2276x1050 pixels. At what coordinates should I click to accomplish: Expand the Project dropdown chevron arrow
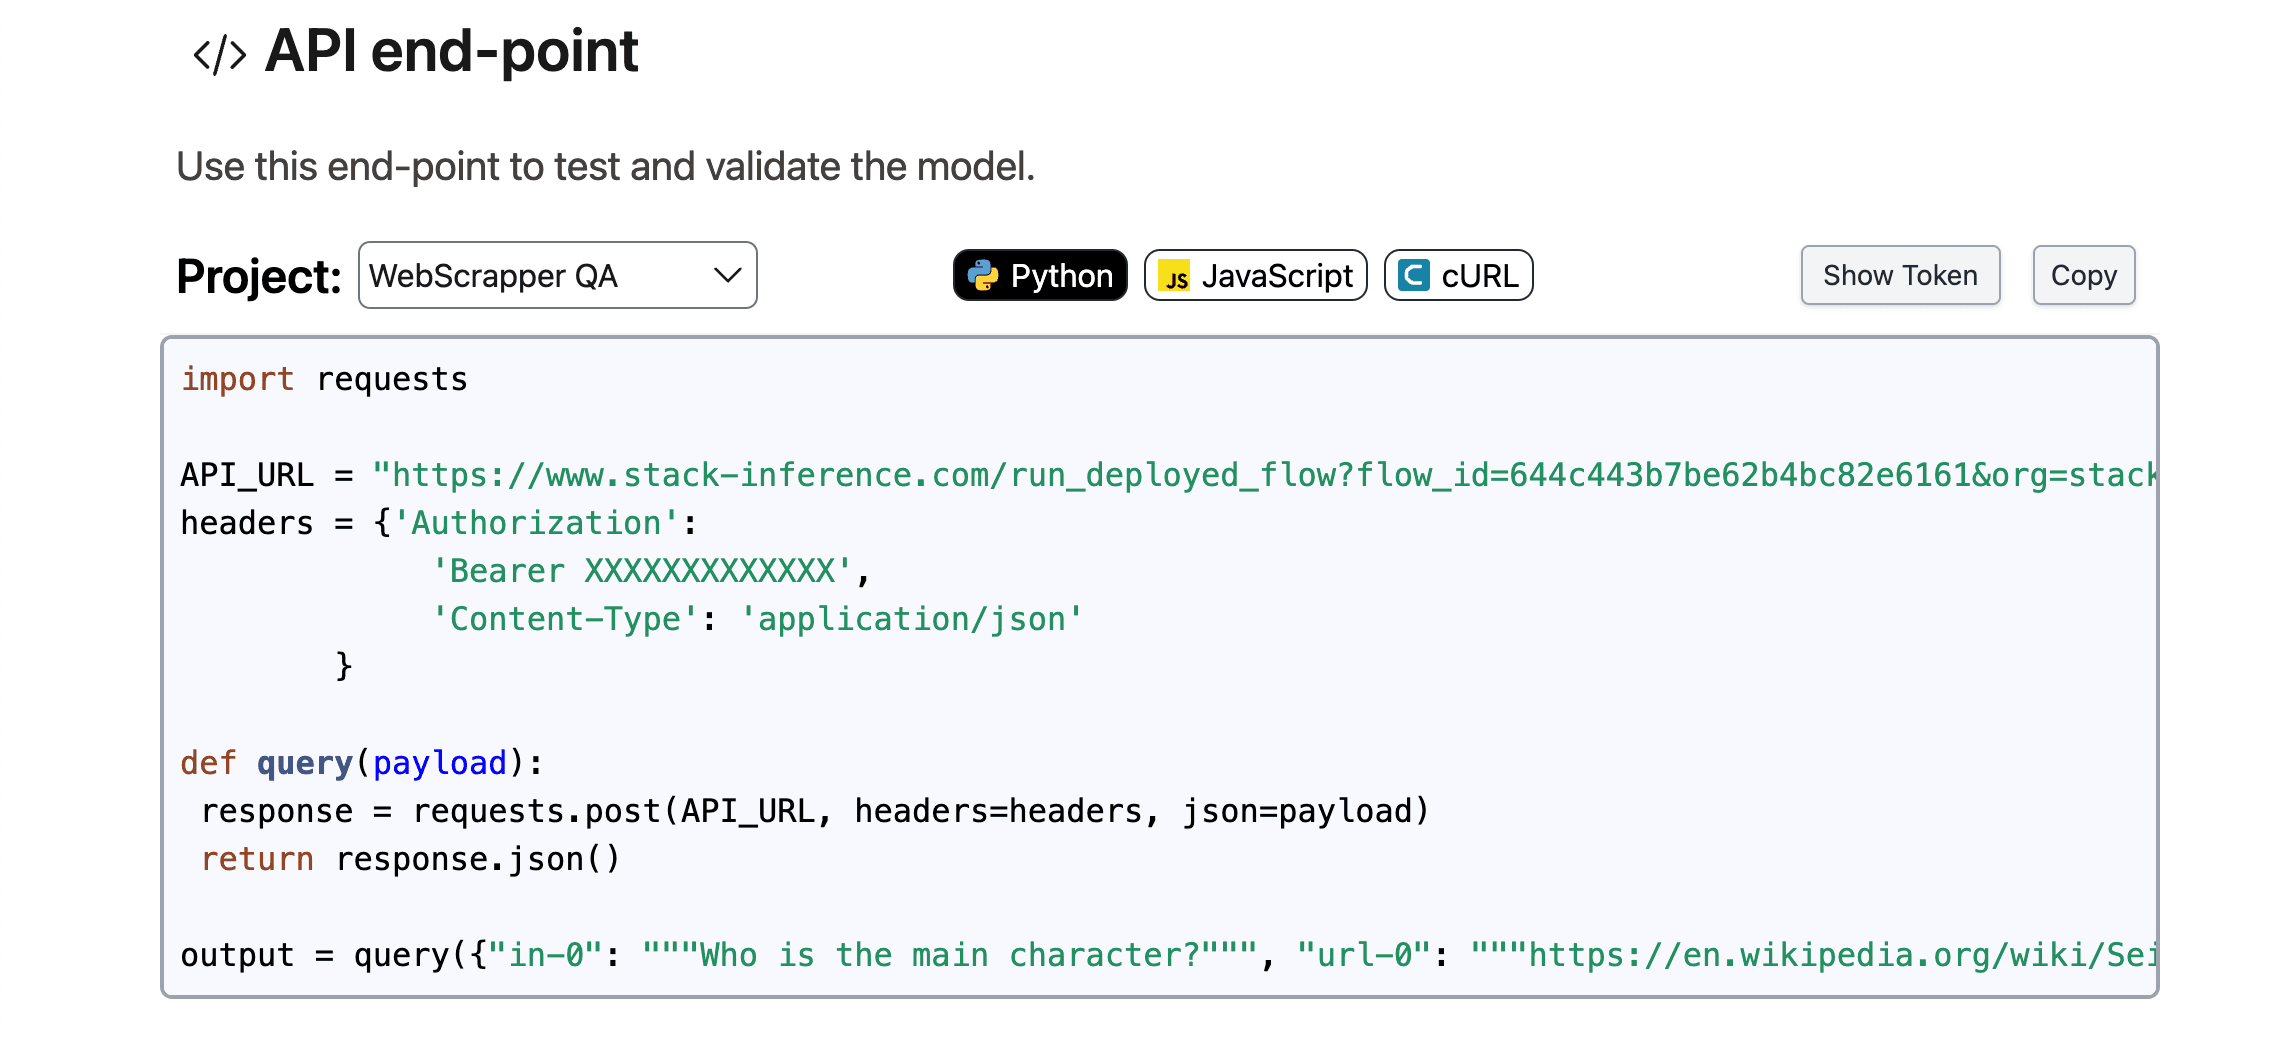[x=727, y=275]
